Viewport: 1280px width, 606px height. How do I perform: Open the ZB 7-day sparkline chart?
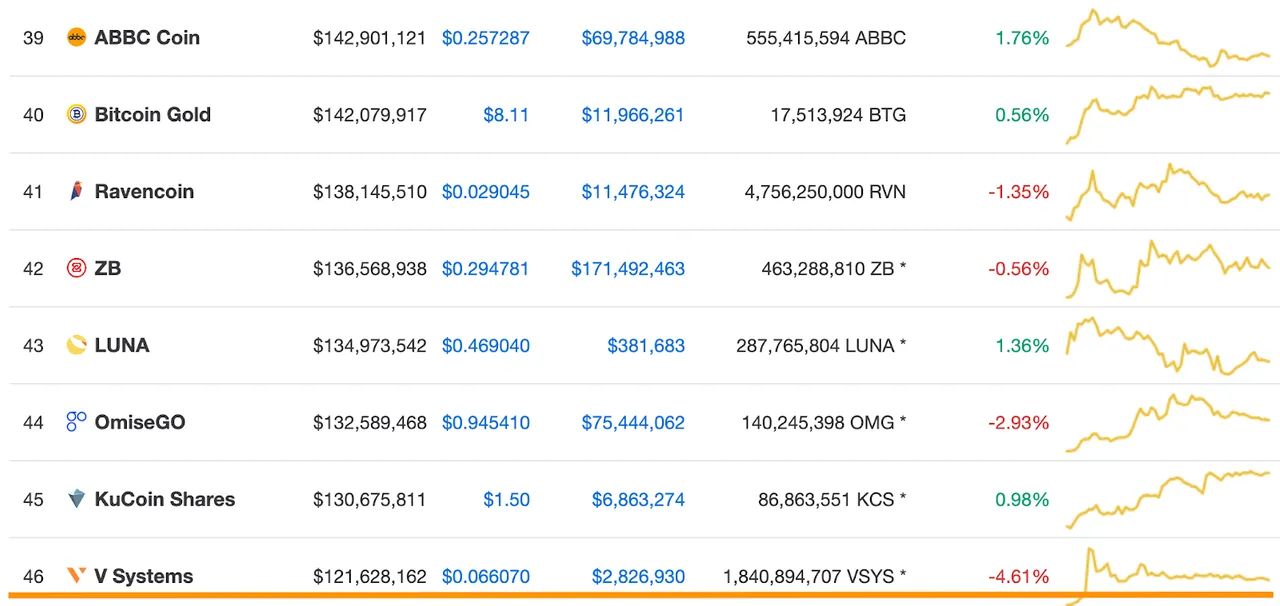coord(1168,269)
